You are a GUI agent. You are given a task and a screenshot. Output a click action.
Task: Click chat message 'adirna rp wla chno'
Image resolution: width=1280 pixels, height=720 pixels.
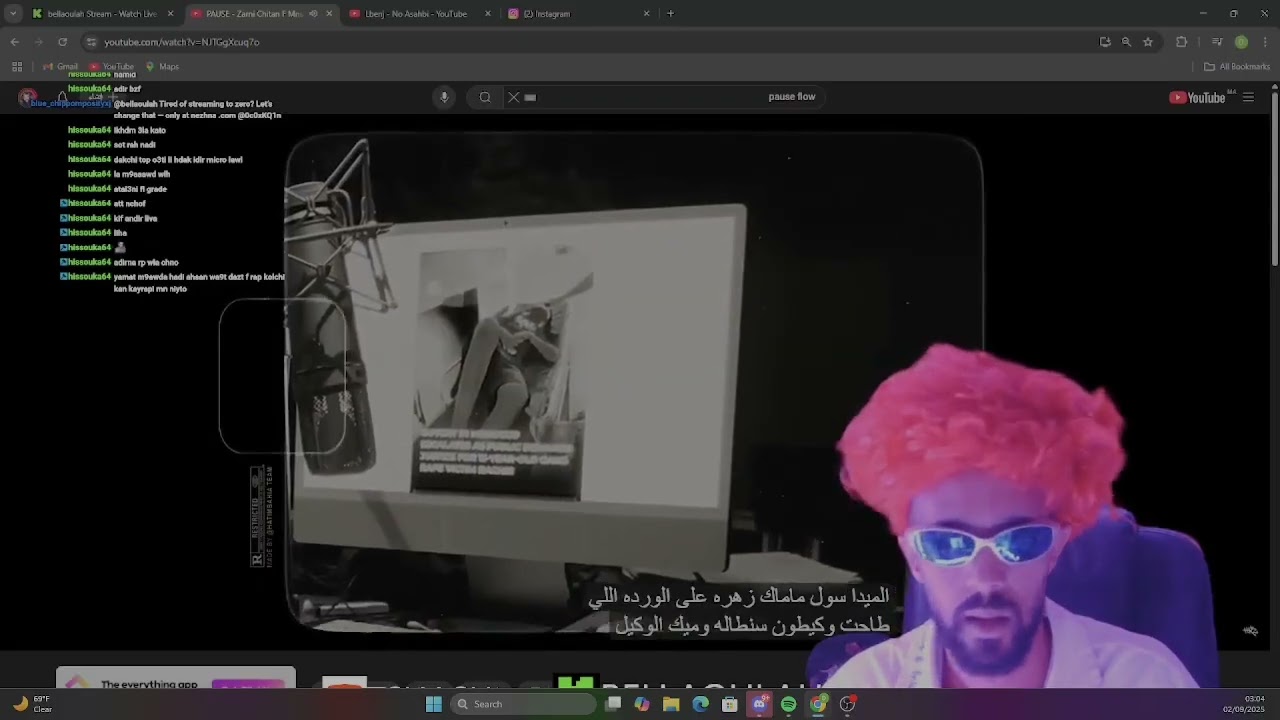(x=146, y=262)
